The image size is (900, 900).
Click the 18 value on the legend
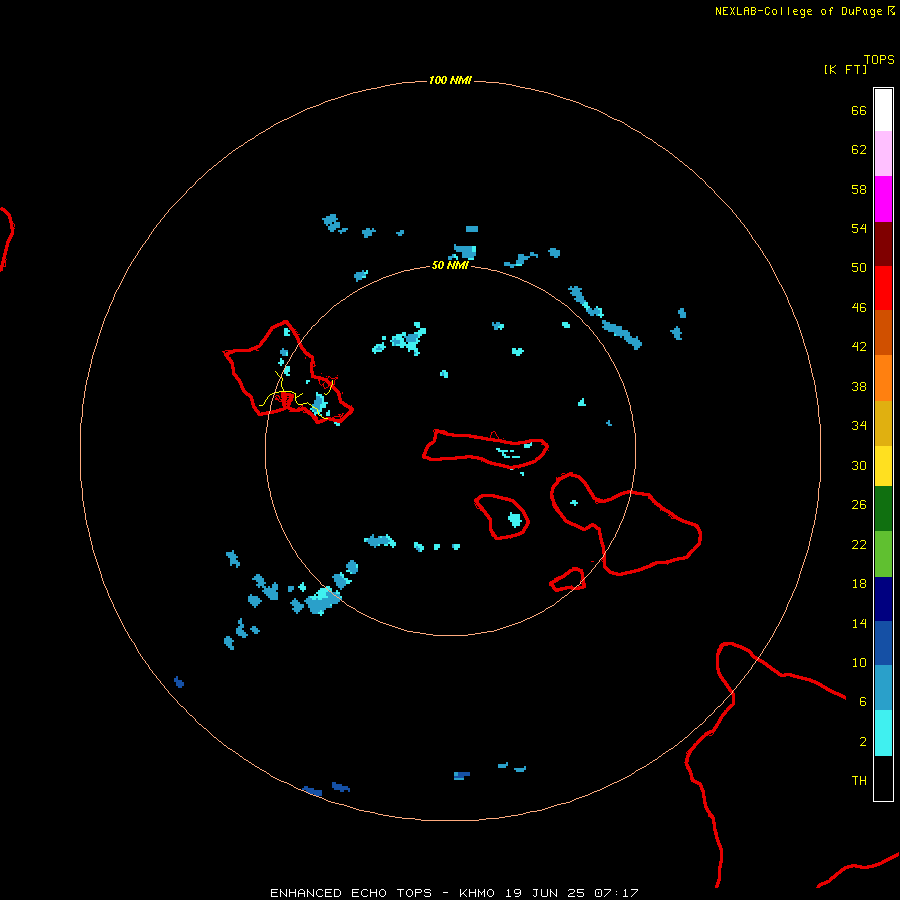pos(859,584)
